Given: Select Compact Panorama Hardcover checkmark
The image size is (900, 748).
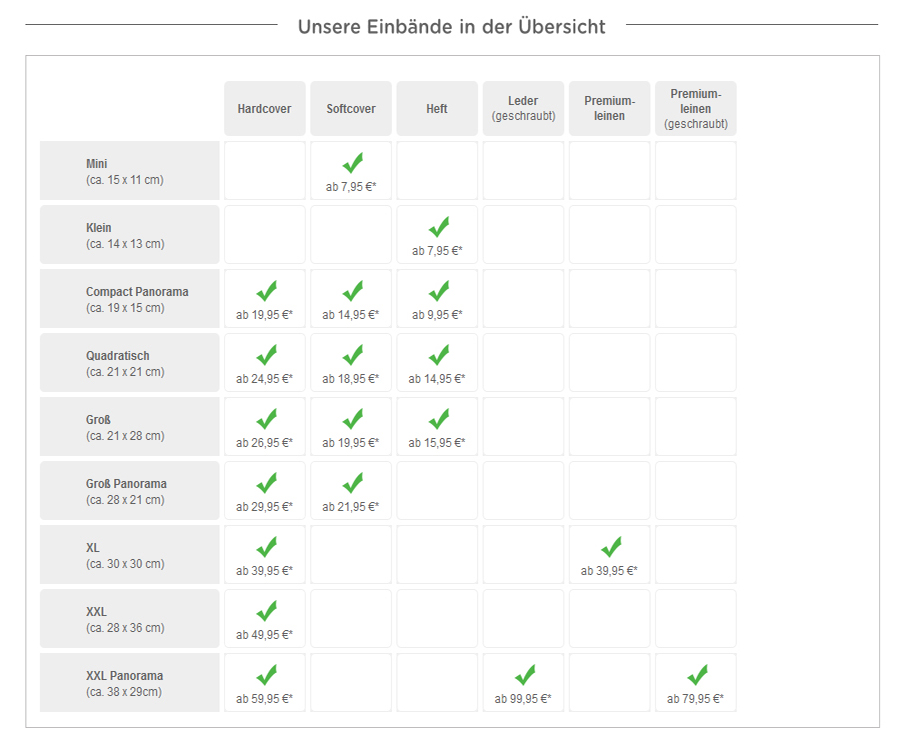Looking at the screenshot, I should point(266,291).
